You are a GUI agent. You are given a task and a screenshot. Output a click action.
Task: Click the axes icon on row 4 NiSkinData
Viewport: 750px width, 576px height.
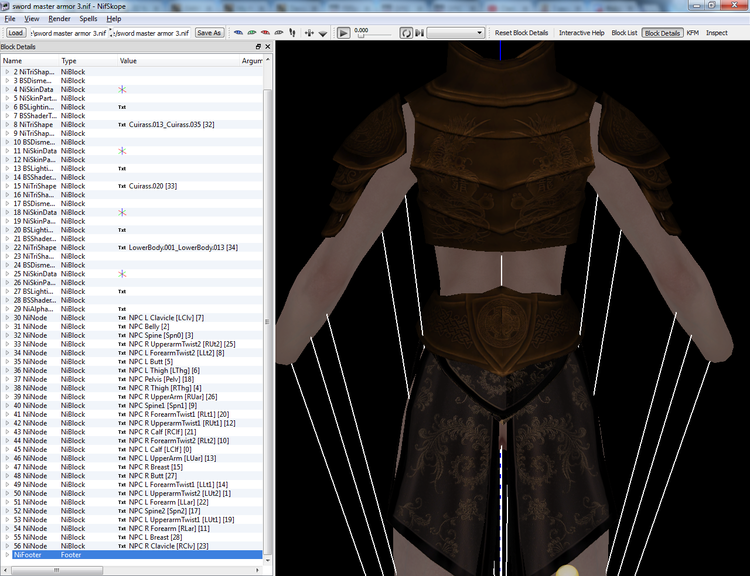point(122,89)
